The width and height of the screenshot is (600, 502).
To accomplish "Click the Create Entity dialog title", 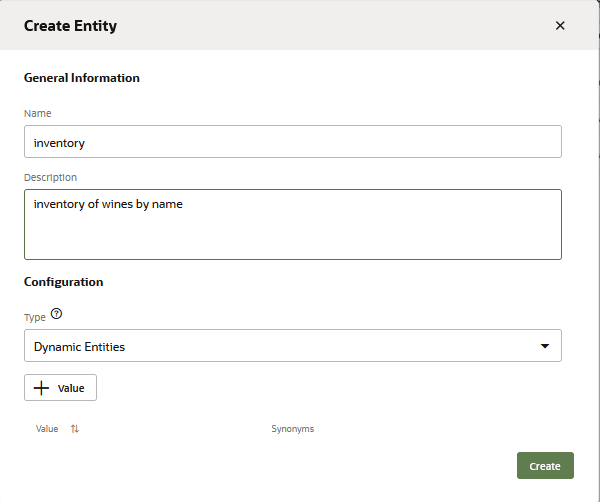I will [70, 26].
